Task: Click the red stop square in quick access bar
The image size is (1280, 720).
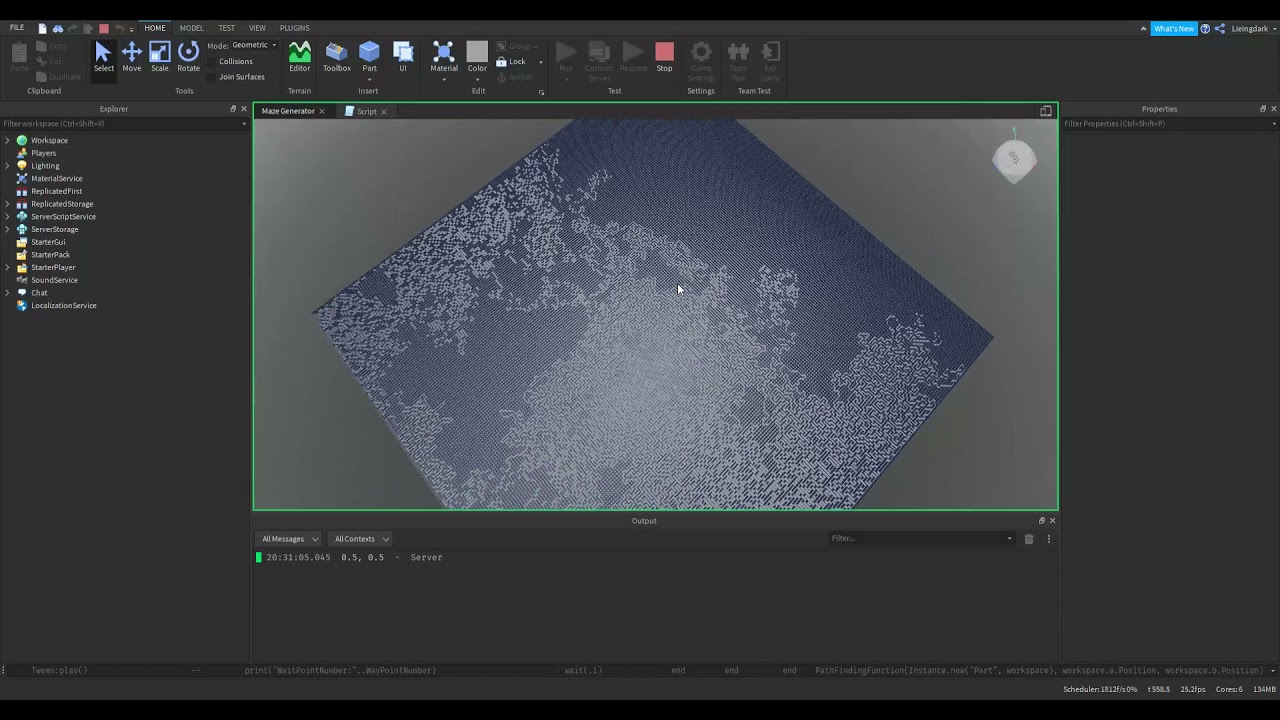Action: click(103, 28)
